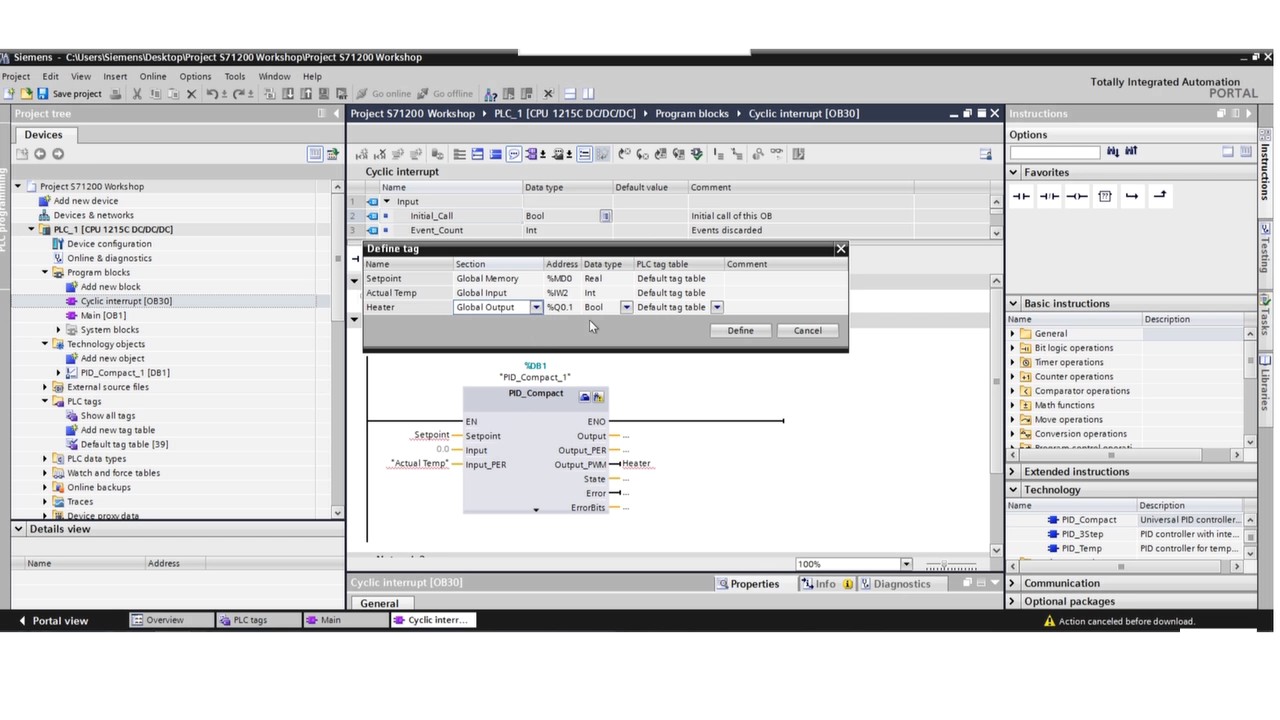Image resolution: width=1280 pixels, height=720 pixels.
Task: Collapse the Favorites section
Action: click(1014, 173)
